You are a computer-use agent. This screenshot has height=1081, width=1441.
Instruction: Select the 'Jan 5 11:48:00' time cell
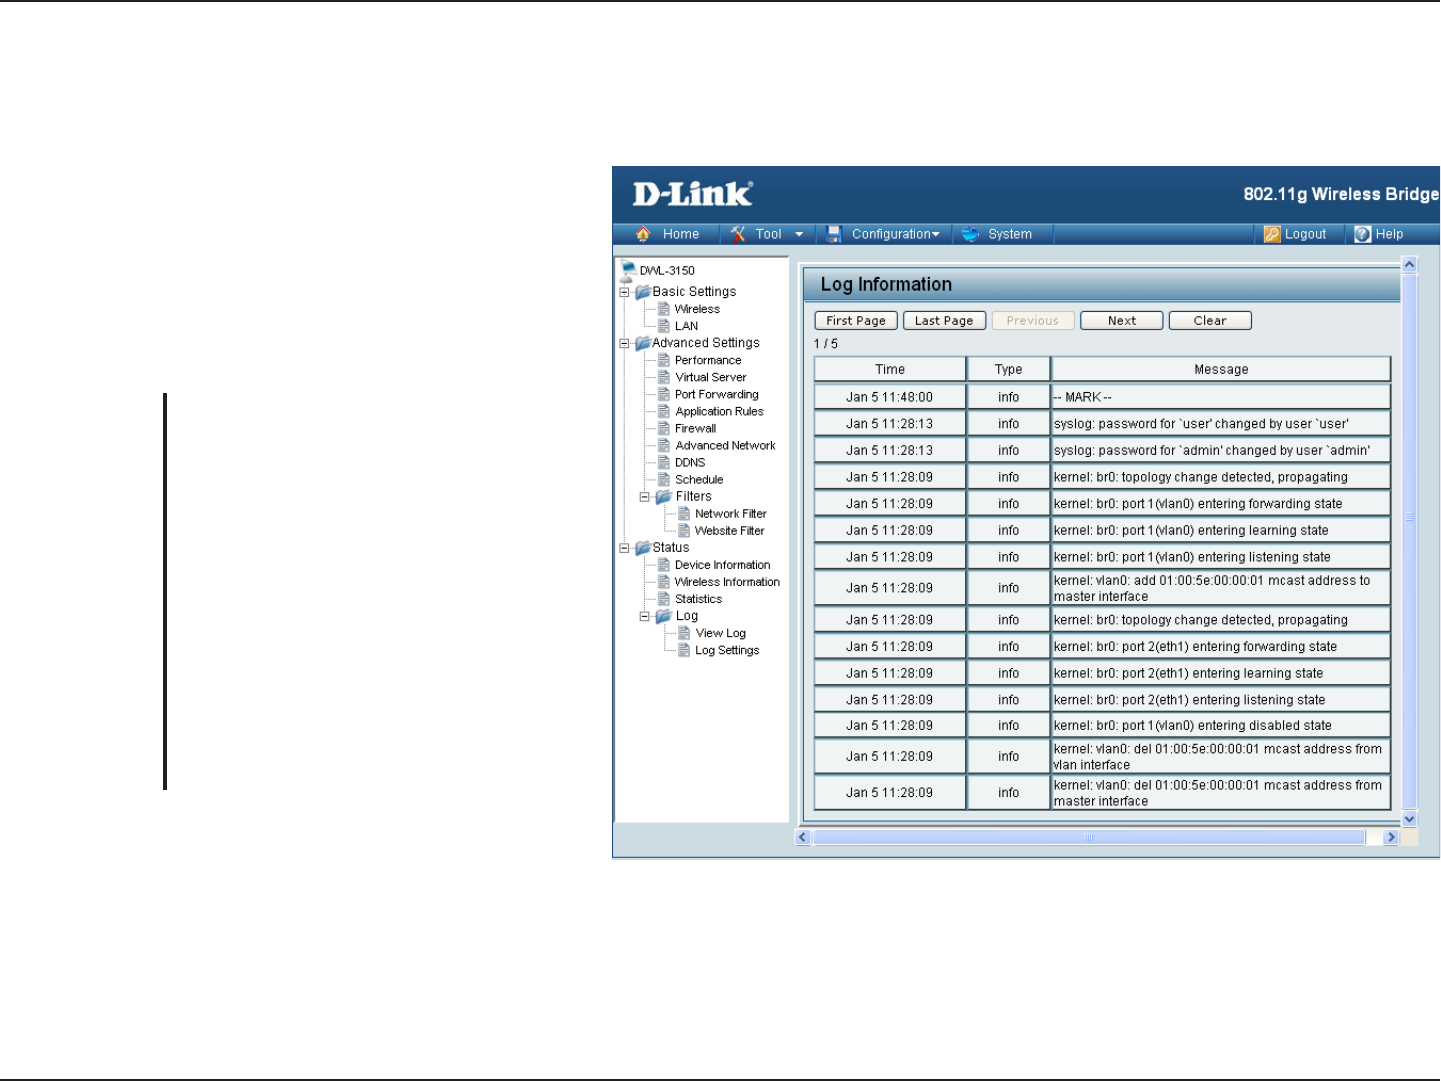890,397
